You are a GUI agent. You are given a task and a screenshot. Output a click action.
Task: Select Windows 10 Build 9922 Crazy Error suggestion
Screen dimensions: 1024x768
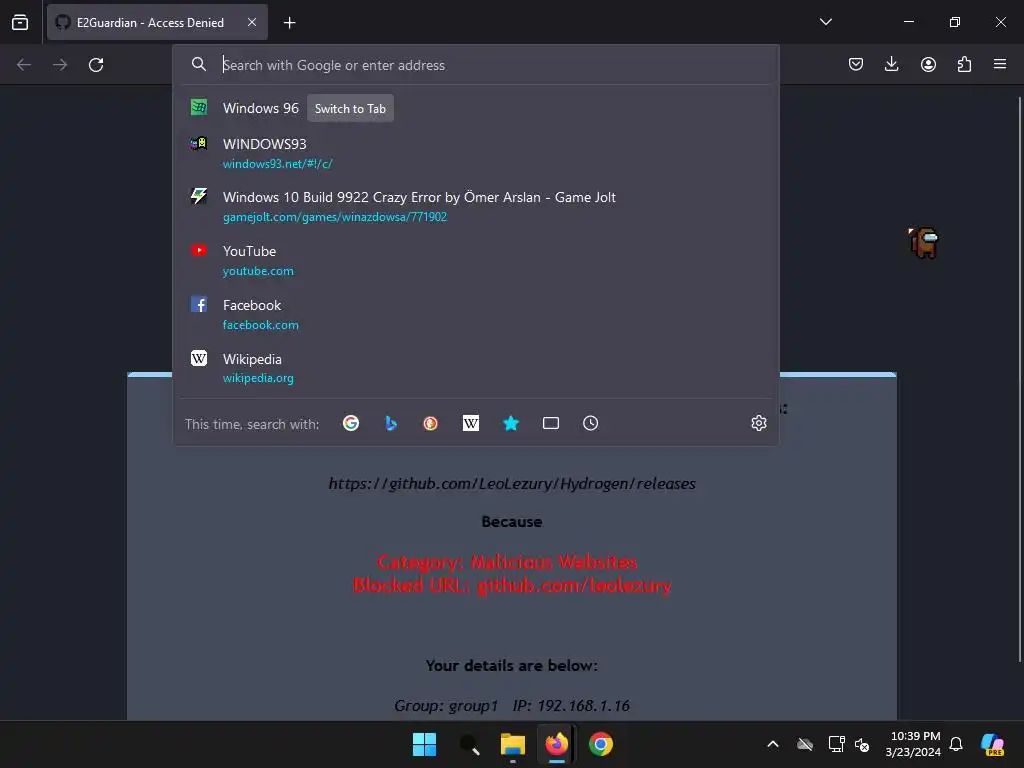point(476,206)
